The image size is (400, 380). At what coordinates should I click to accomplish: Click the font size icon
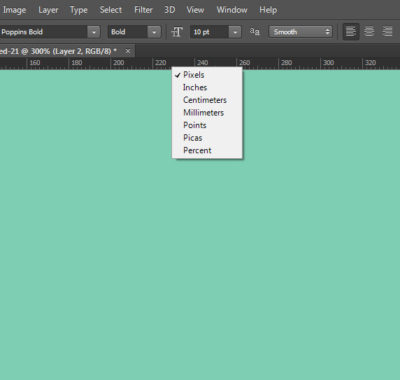click(177, 32)
